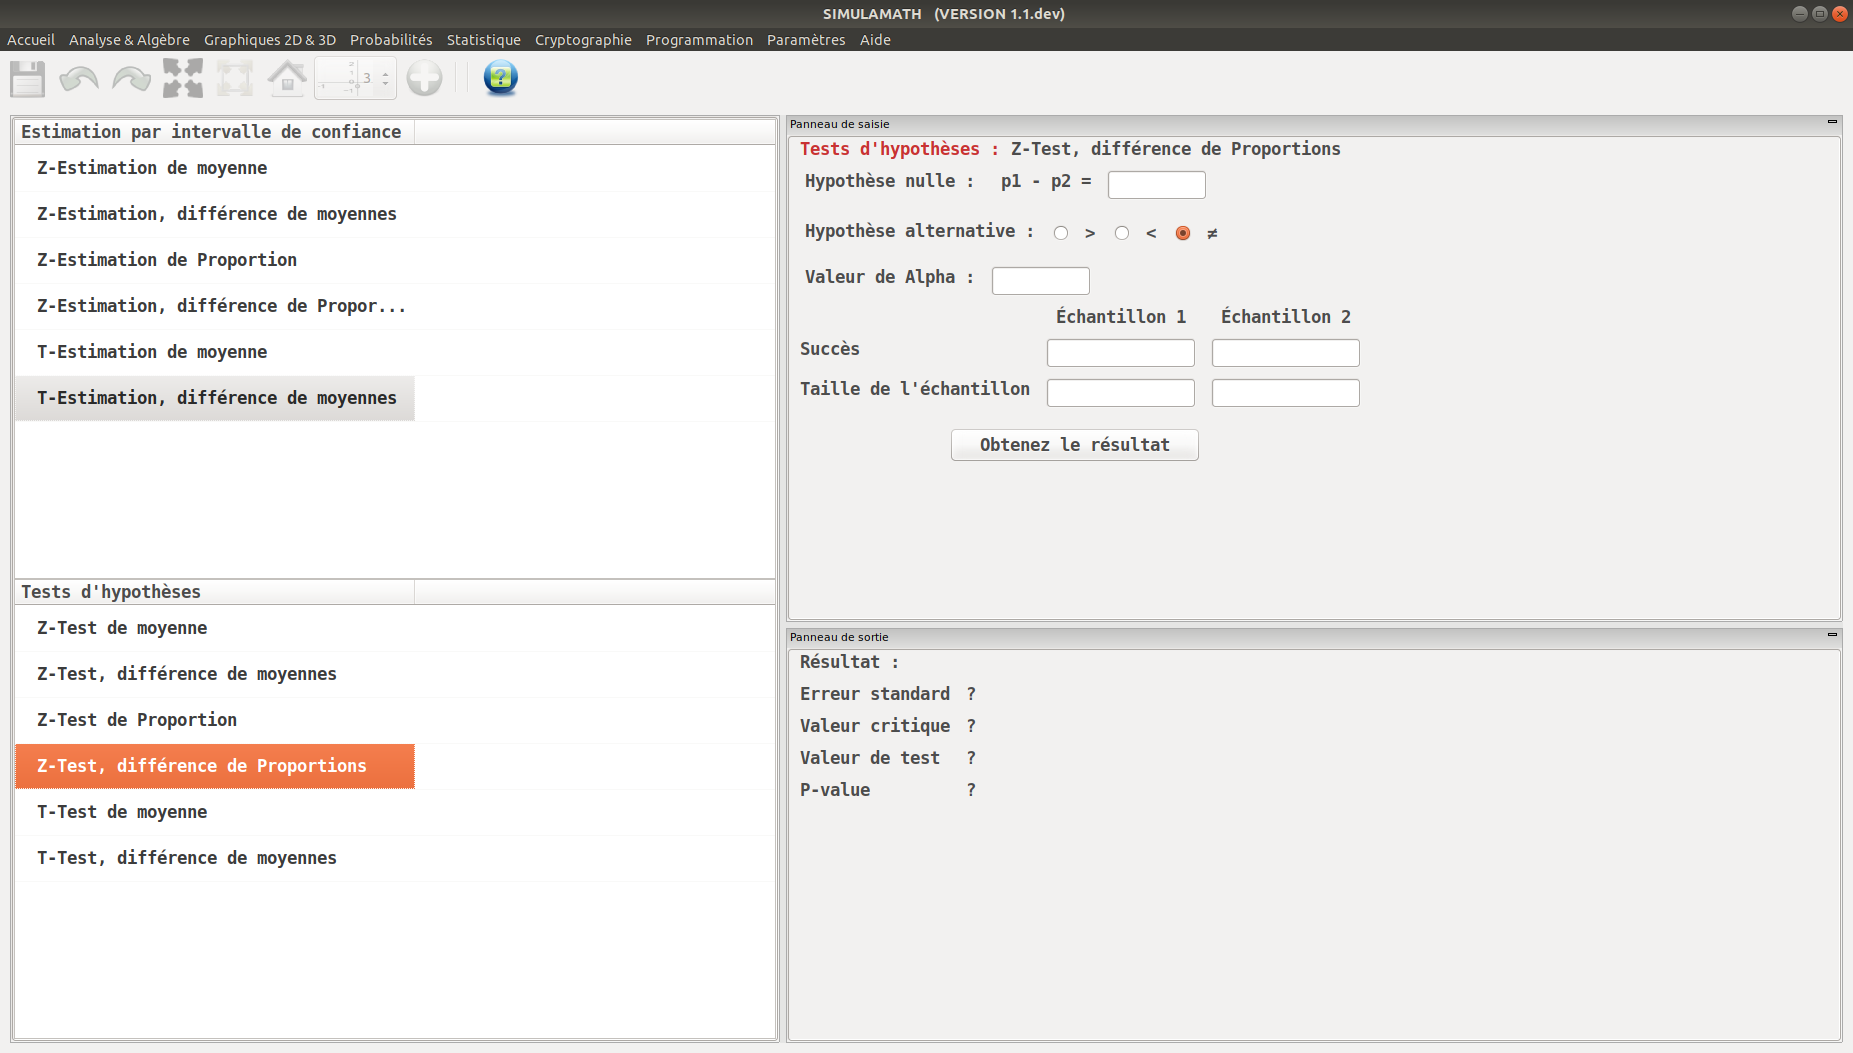Open the Probabilités menu
The image size is (1853, 1053).
click(391, 40)
